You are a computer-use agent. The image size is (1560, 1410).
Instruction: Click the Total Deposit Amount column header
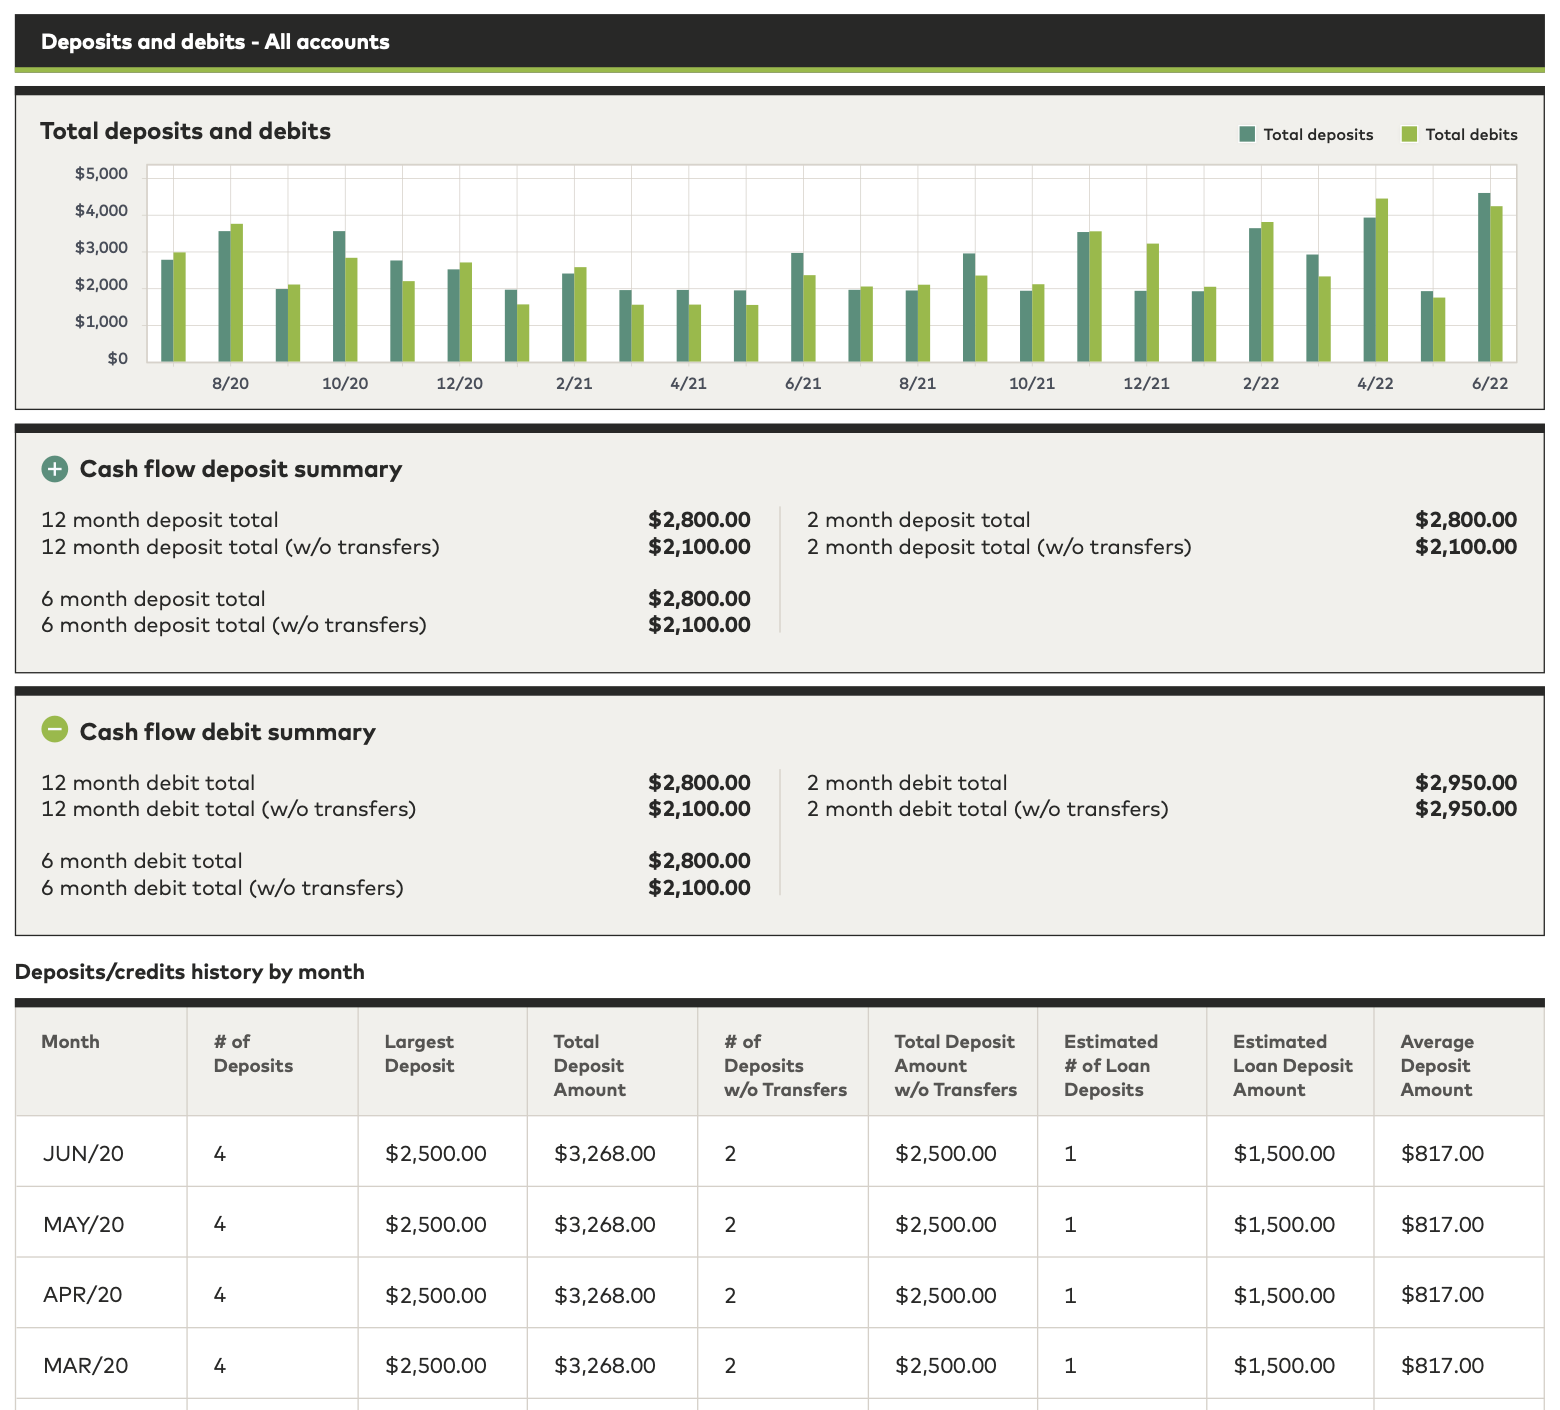589,1066
